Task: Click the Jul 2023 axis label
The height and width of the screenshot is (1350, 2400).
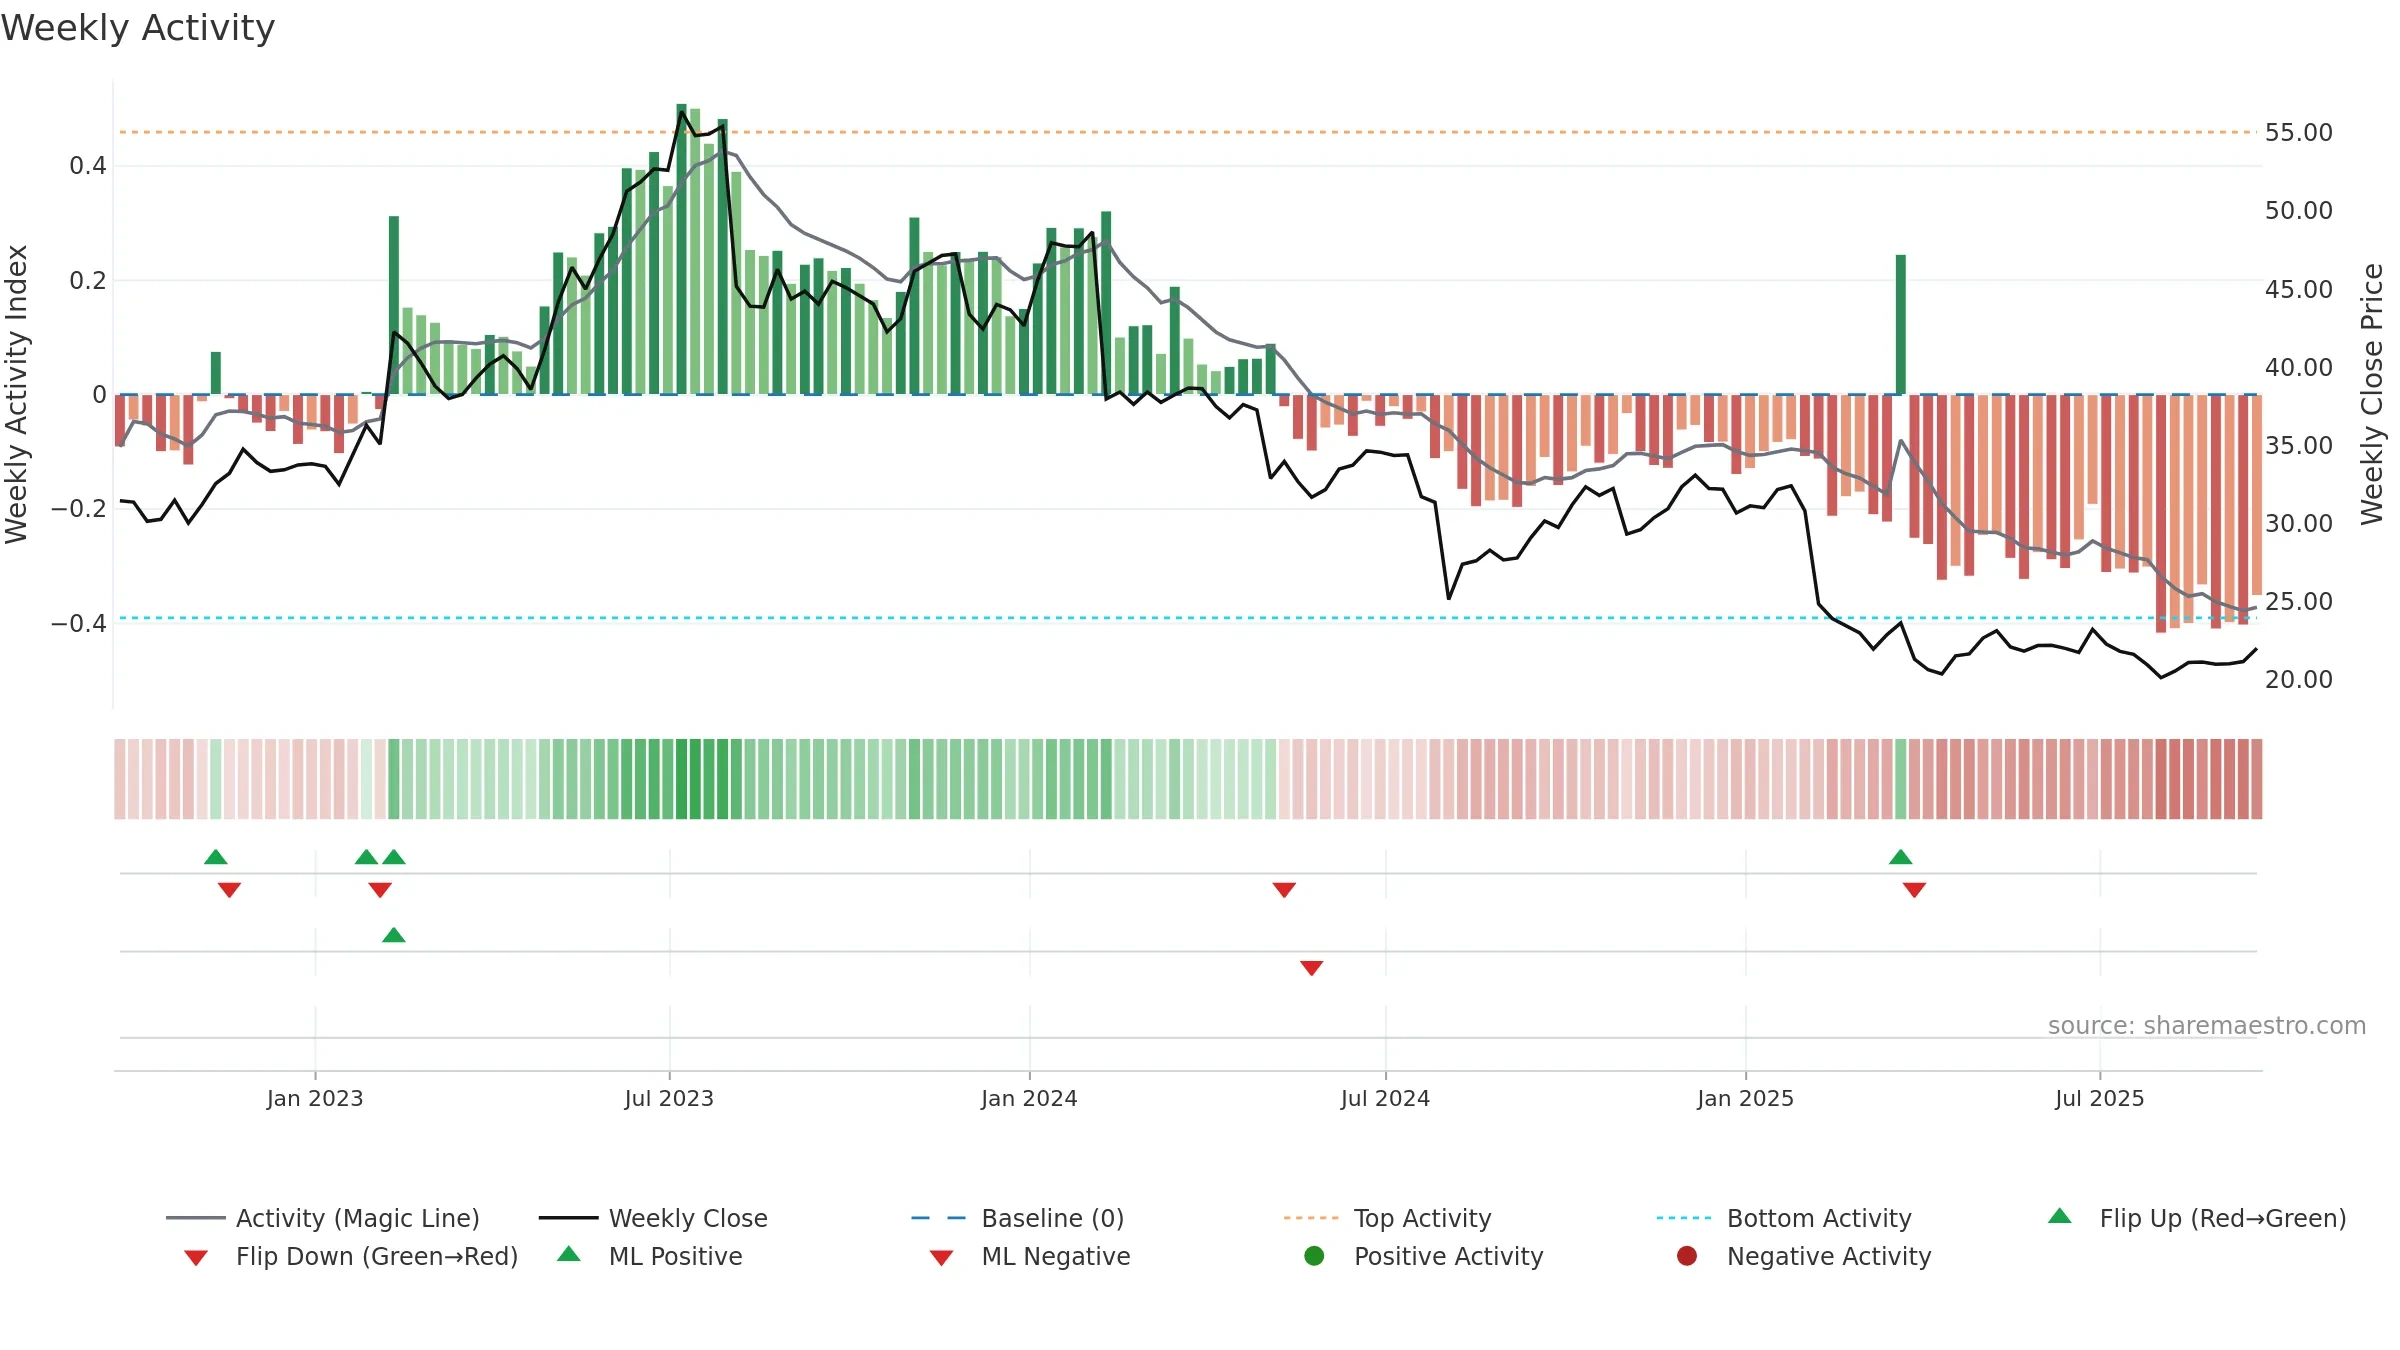Action: pos(669,1099)
